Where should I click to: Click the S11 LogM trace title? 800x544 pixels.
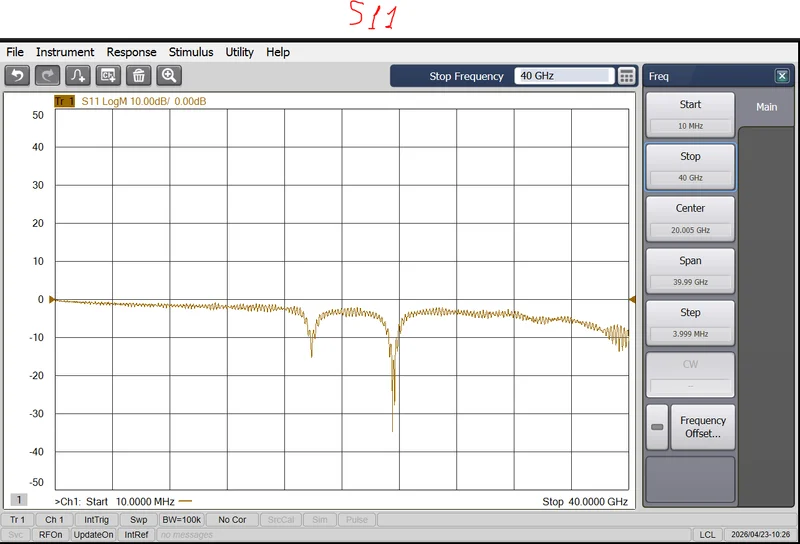pyautogui.click(x=144, y=101)
